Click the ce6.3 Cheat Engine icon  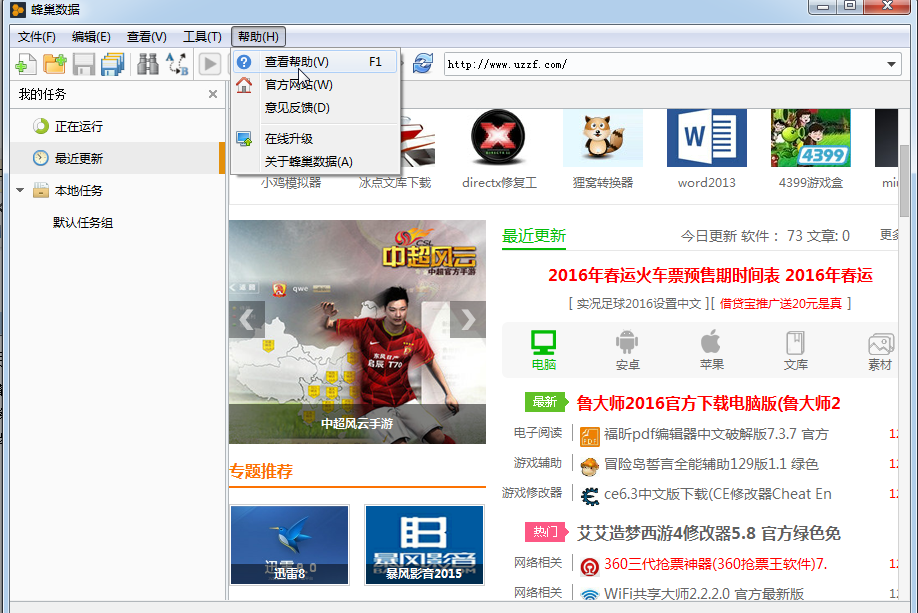[590, 496]
